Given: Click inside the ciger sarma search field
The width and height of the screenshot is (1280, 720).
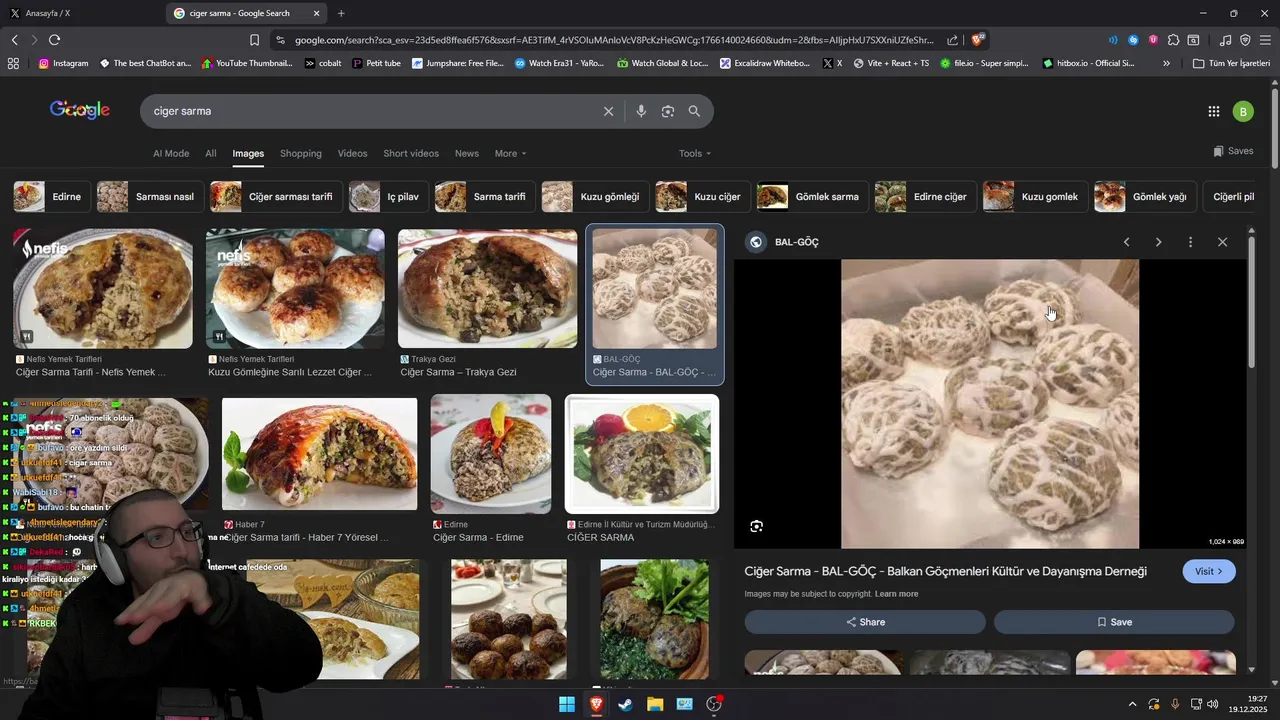Looking at the screenshot, I should (x=370, y=111).
